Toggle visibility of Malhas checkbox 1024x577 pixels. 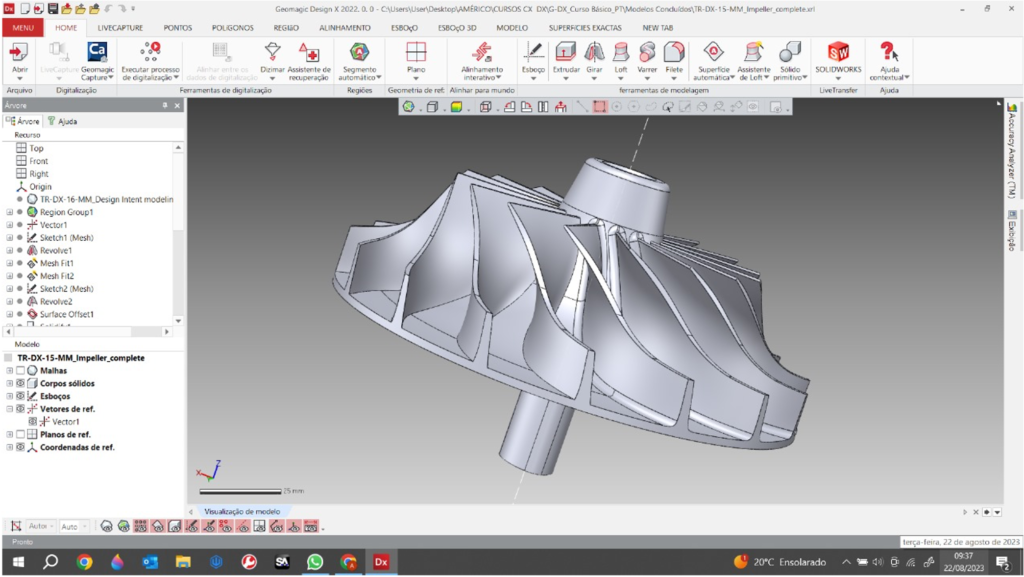point(20,370)
